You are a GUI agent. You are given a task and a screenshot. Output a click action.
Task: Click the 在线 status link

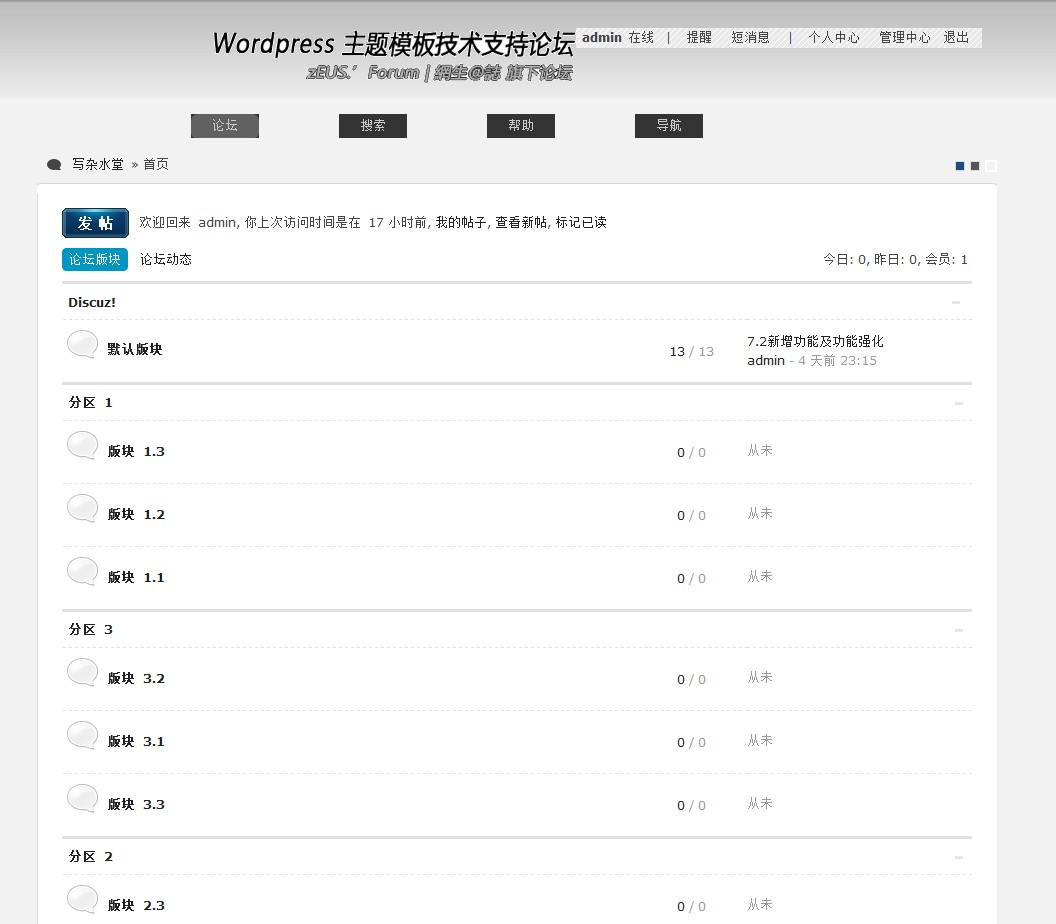coord(641,38)
